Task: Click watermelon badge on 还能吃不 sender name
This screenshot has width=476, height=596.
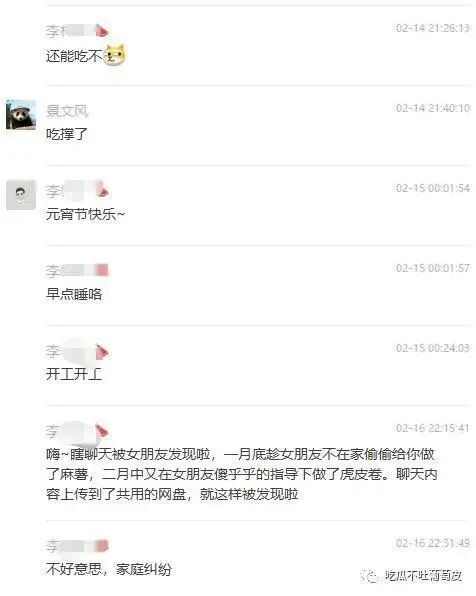Action: (102, 30)
